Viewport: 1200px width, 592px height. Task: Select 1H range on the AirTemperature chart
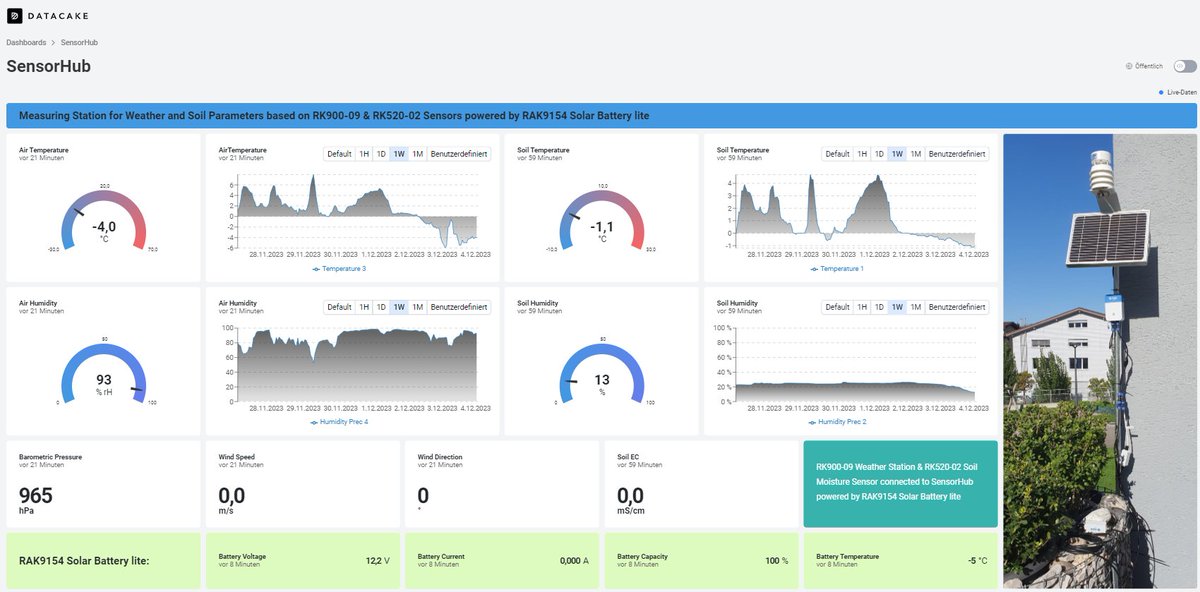[x=364, y=154]
